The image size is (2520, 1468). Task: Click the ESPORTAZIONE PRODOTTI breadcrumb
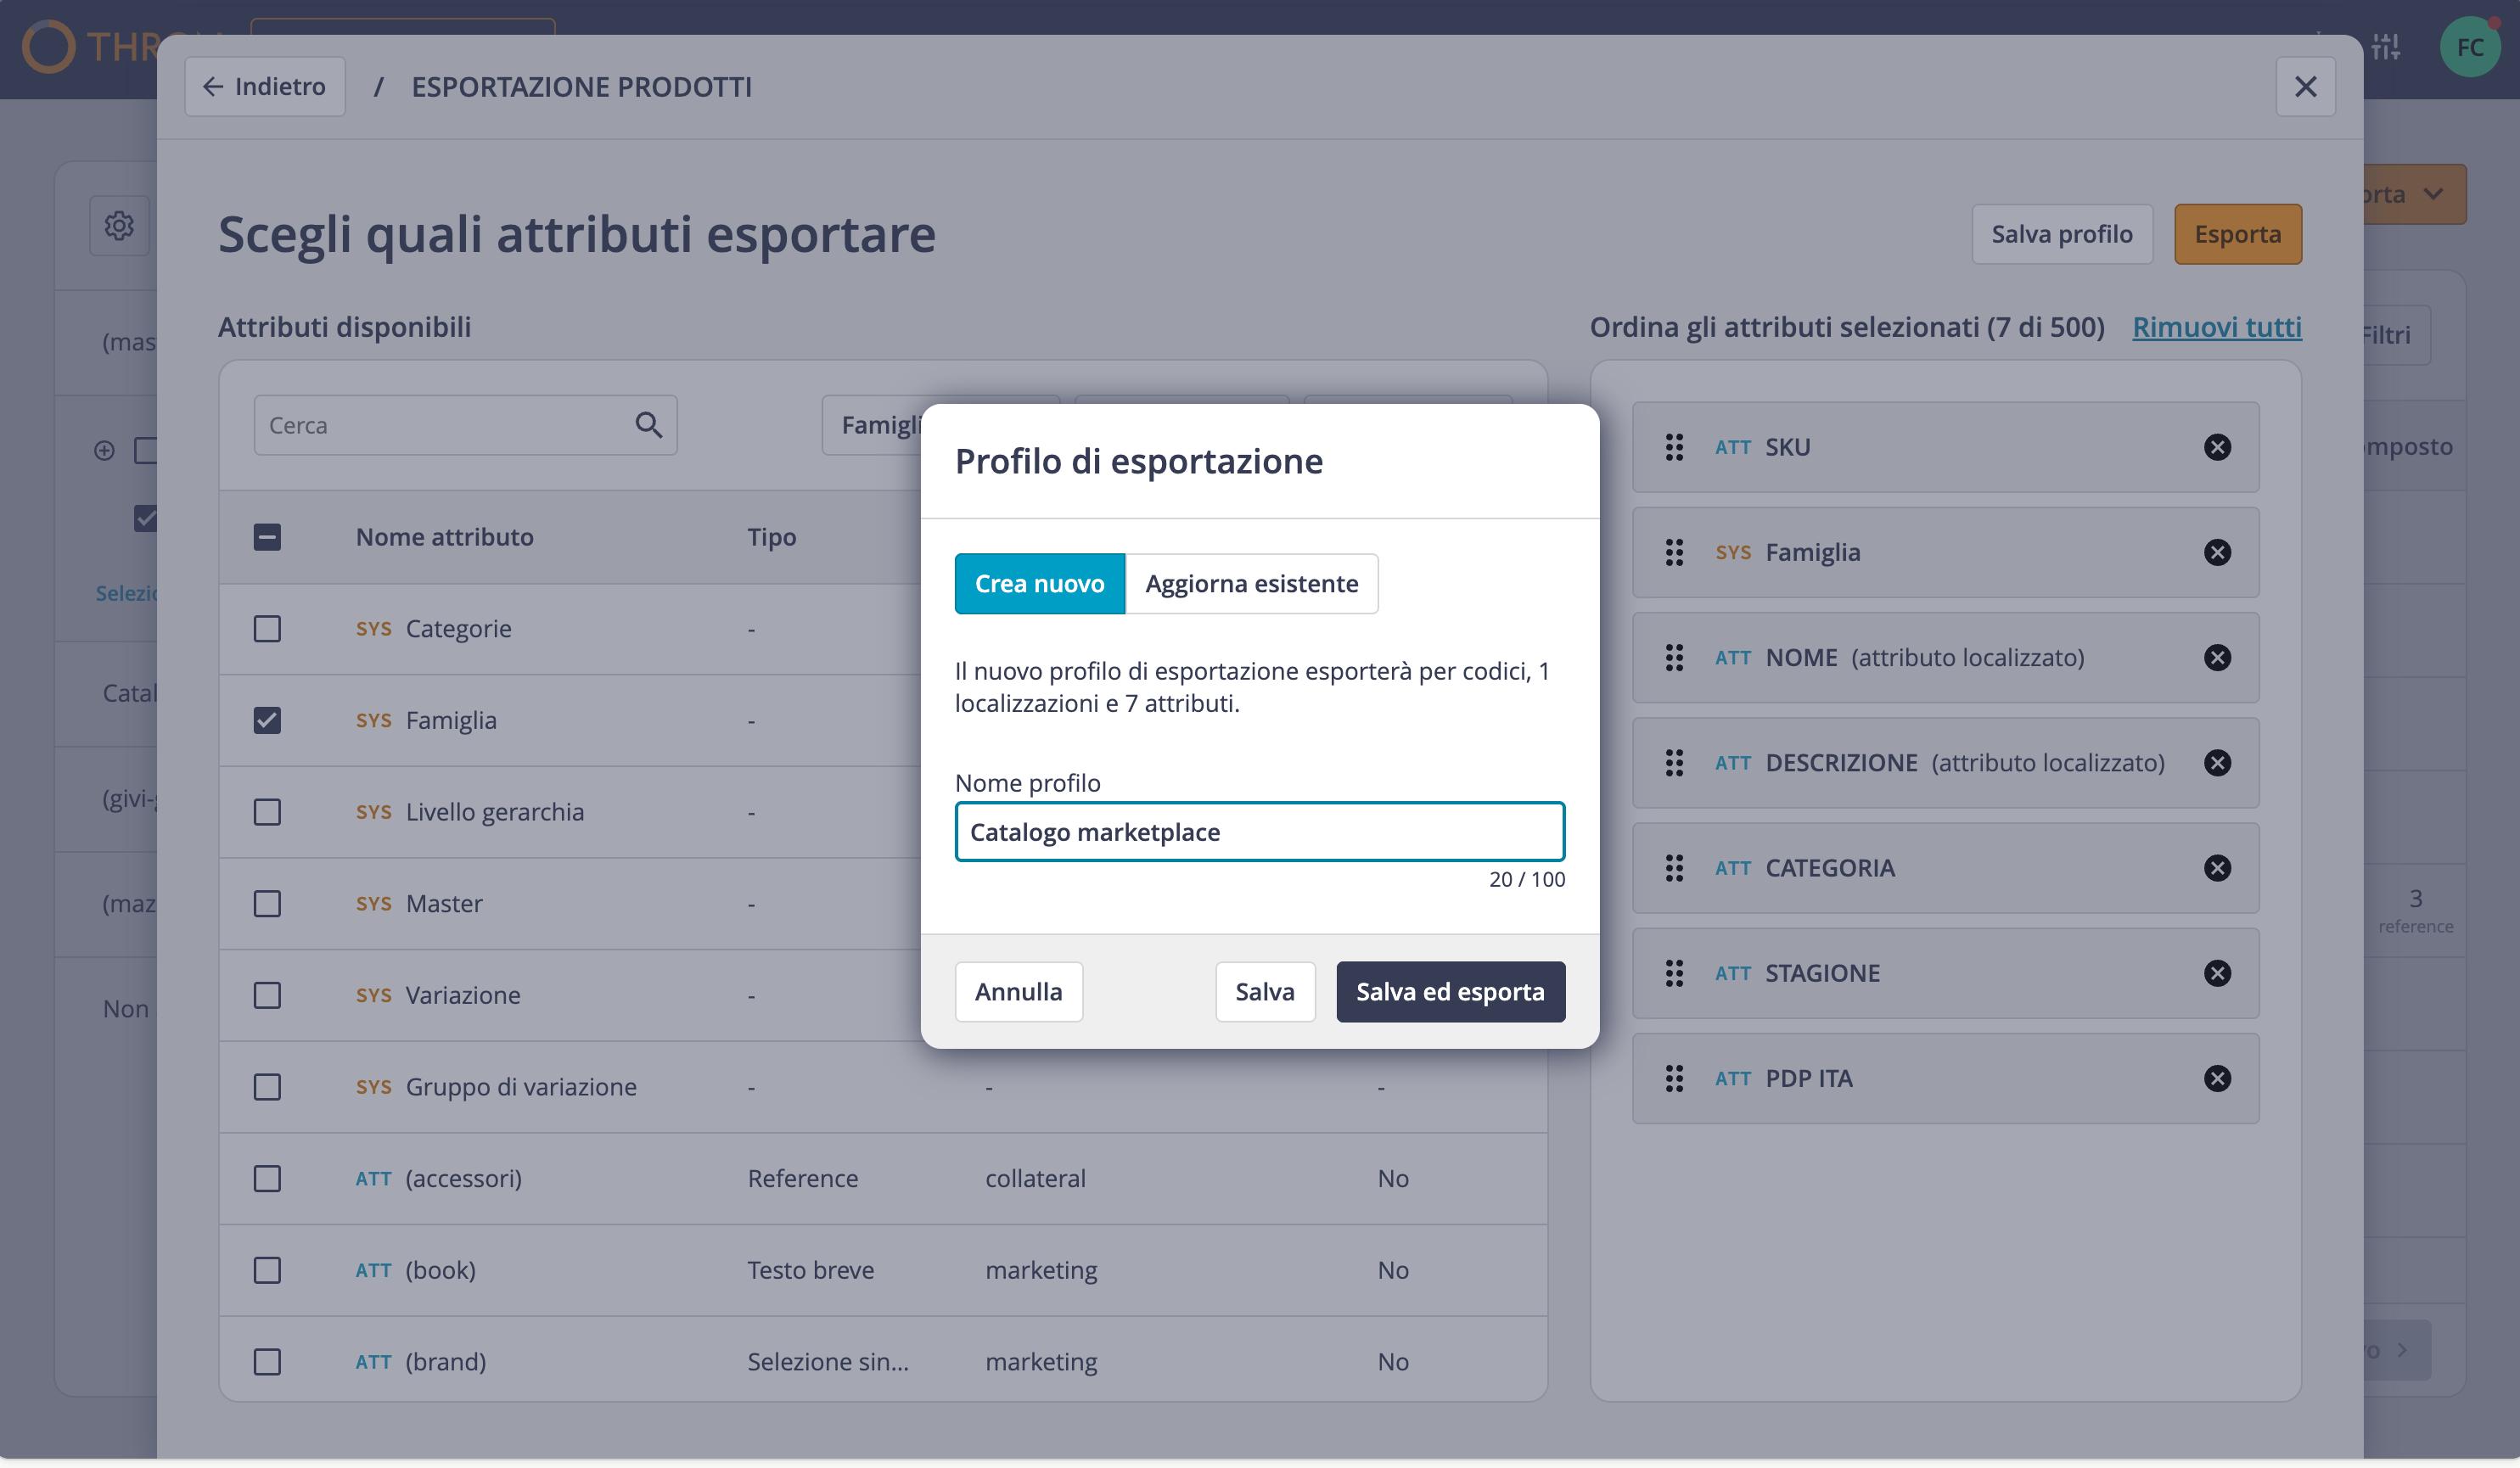click(582, 87)
